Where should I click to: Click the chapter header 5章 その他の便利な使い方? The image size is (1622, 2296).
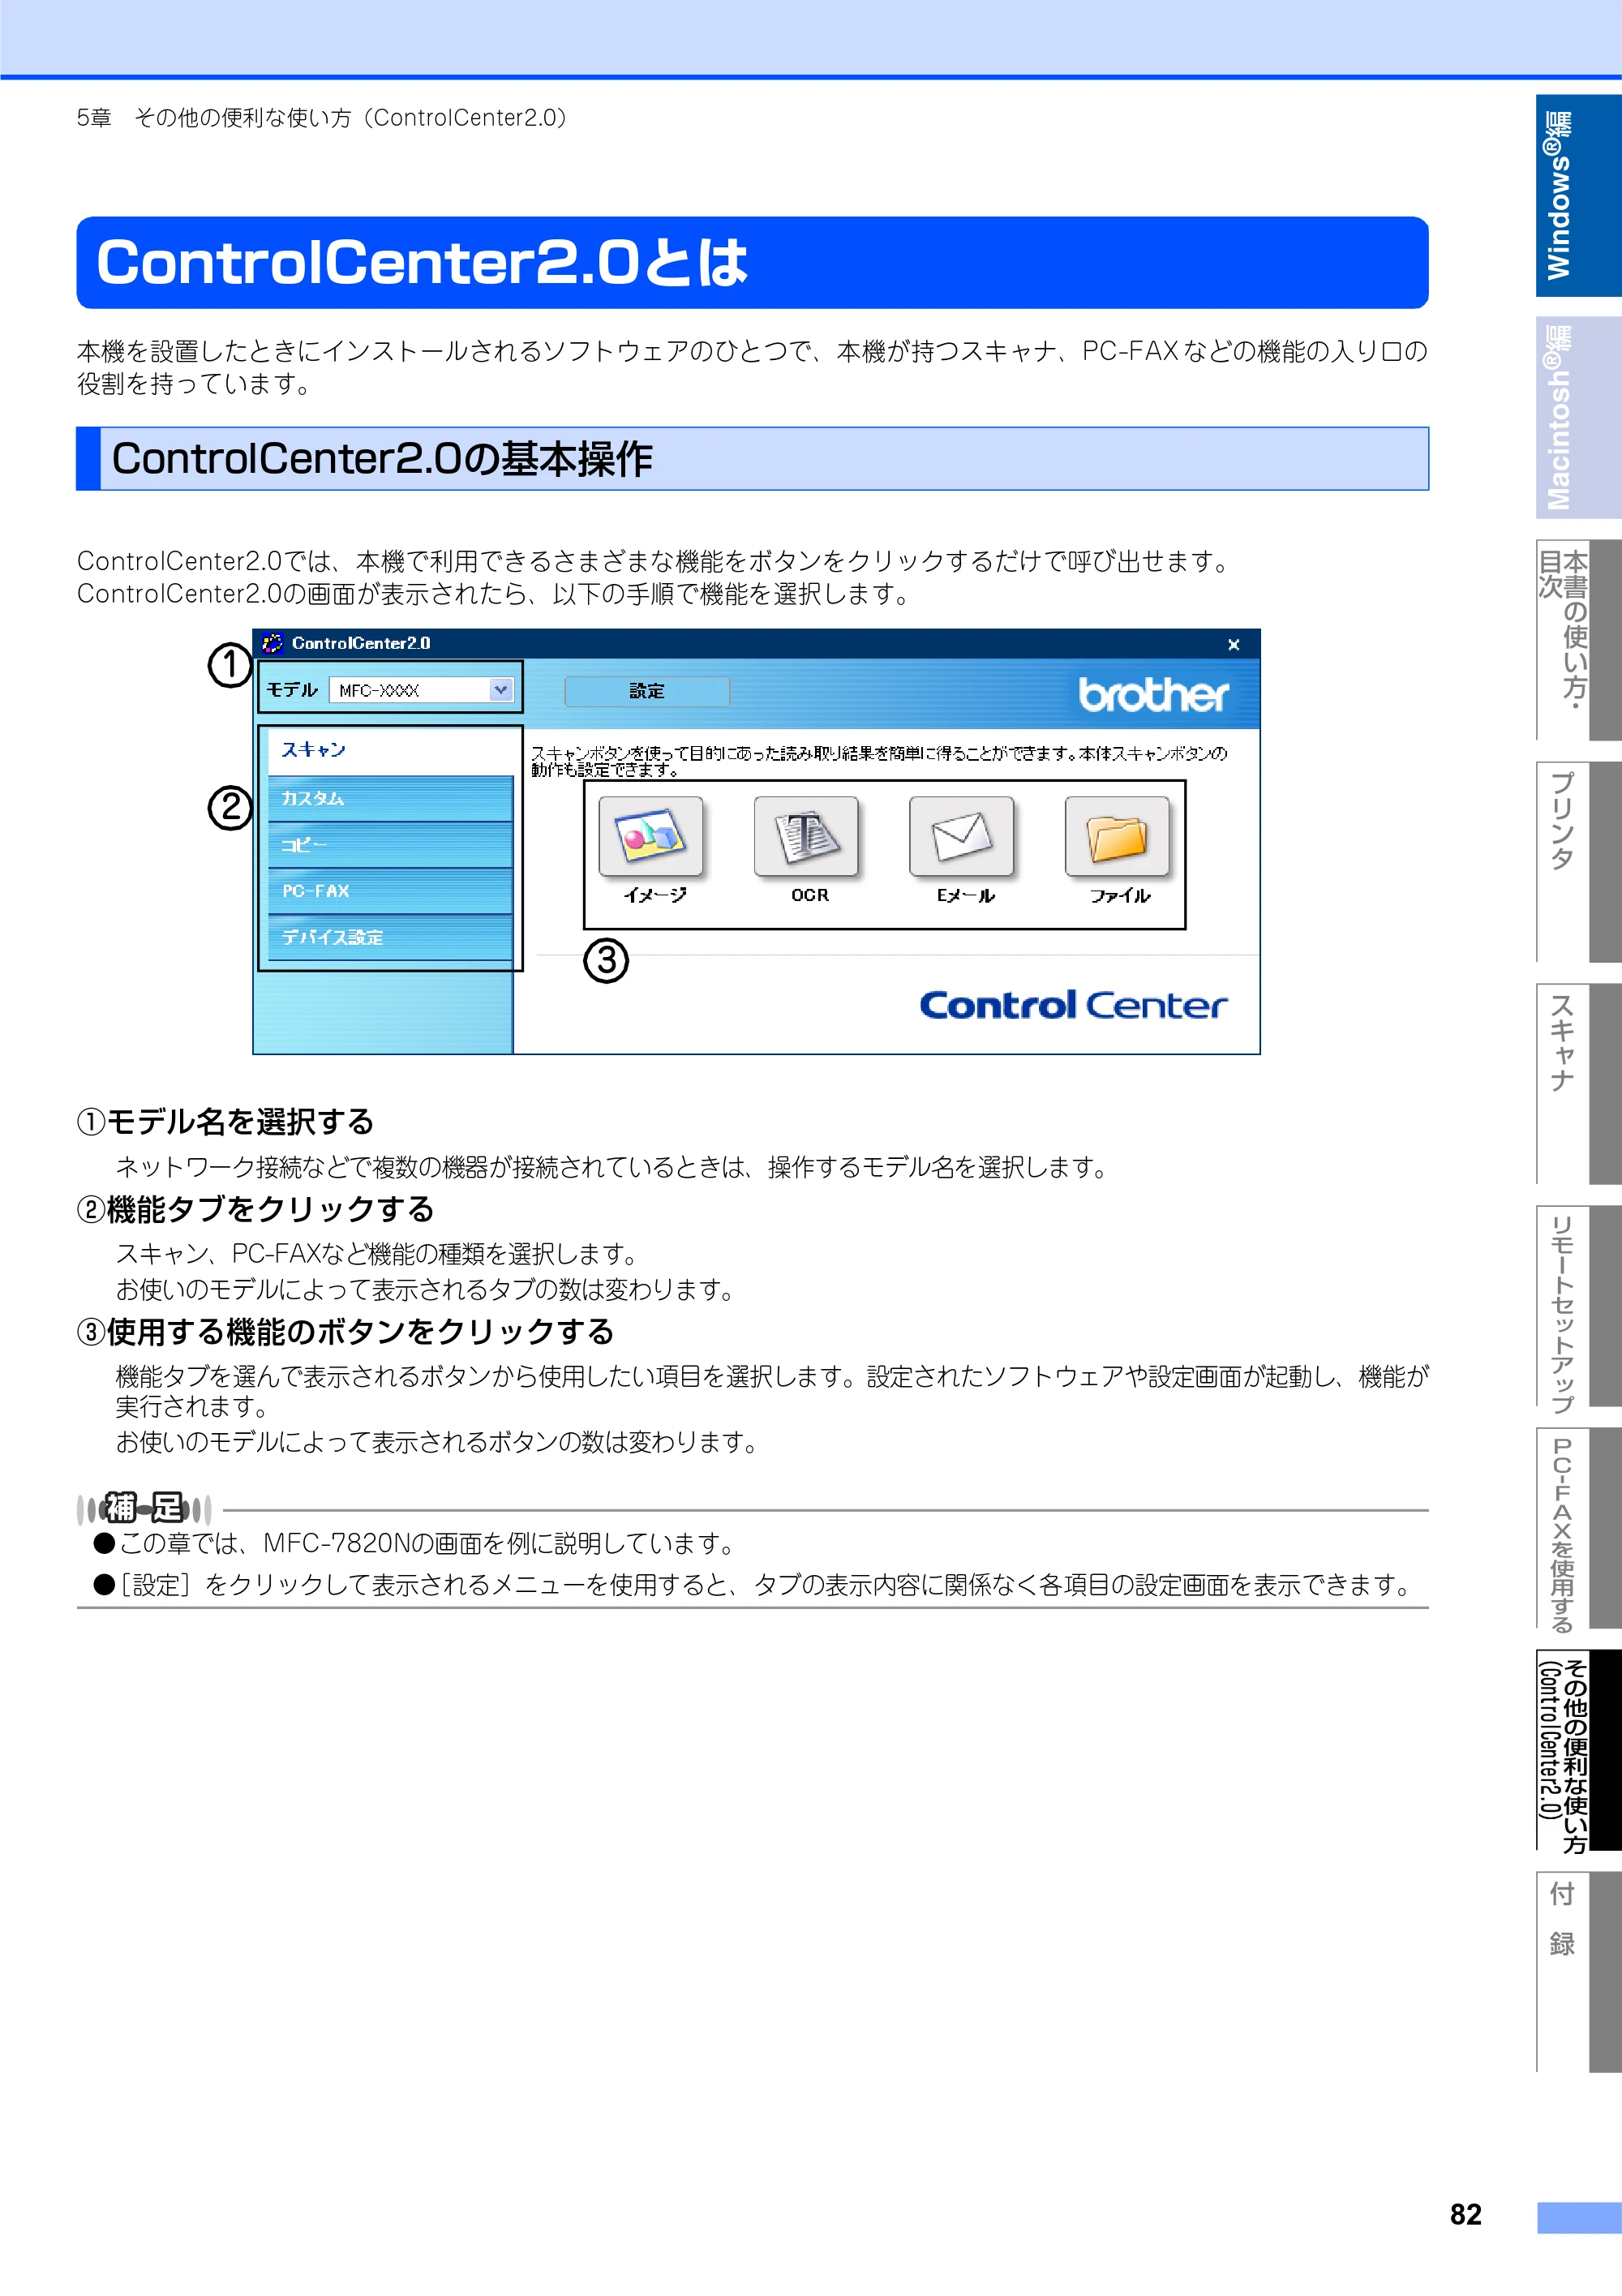pyautogui.click(x=322, y=118)
